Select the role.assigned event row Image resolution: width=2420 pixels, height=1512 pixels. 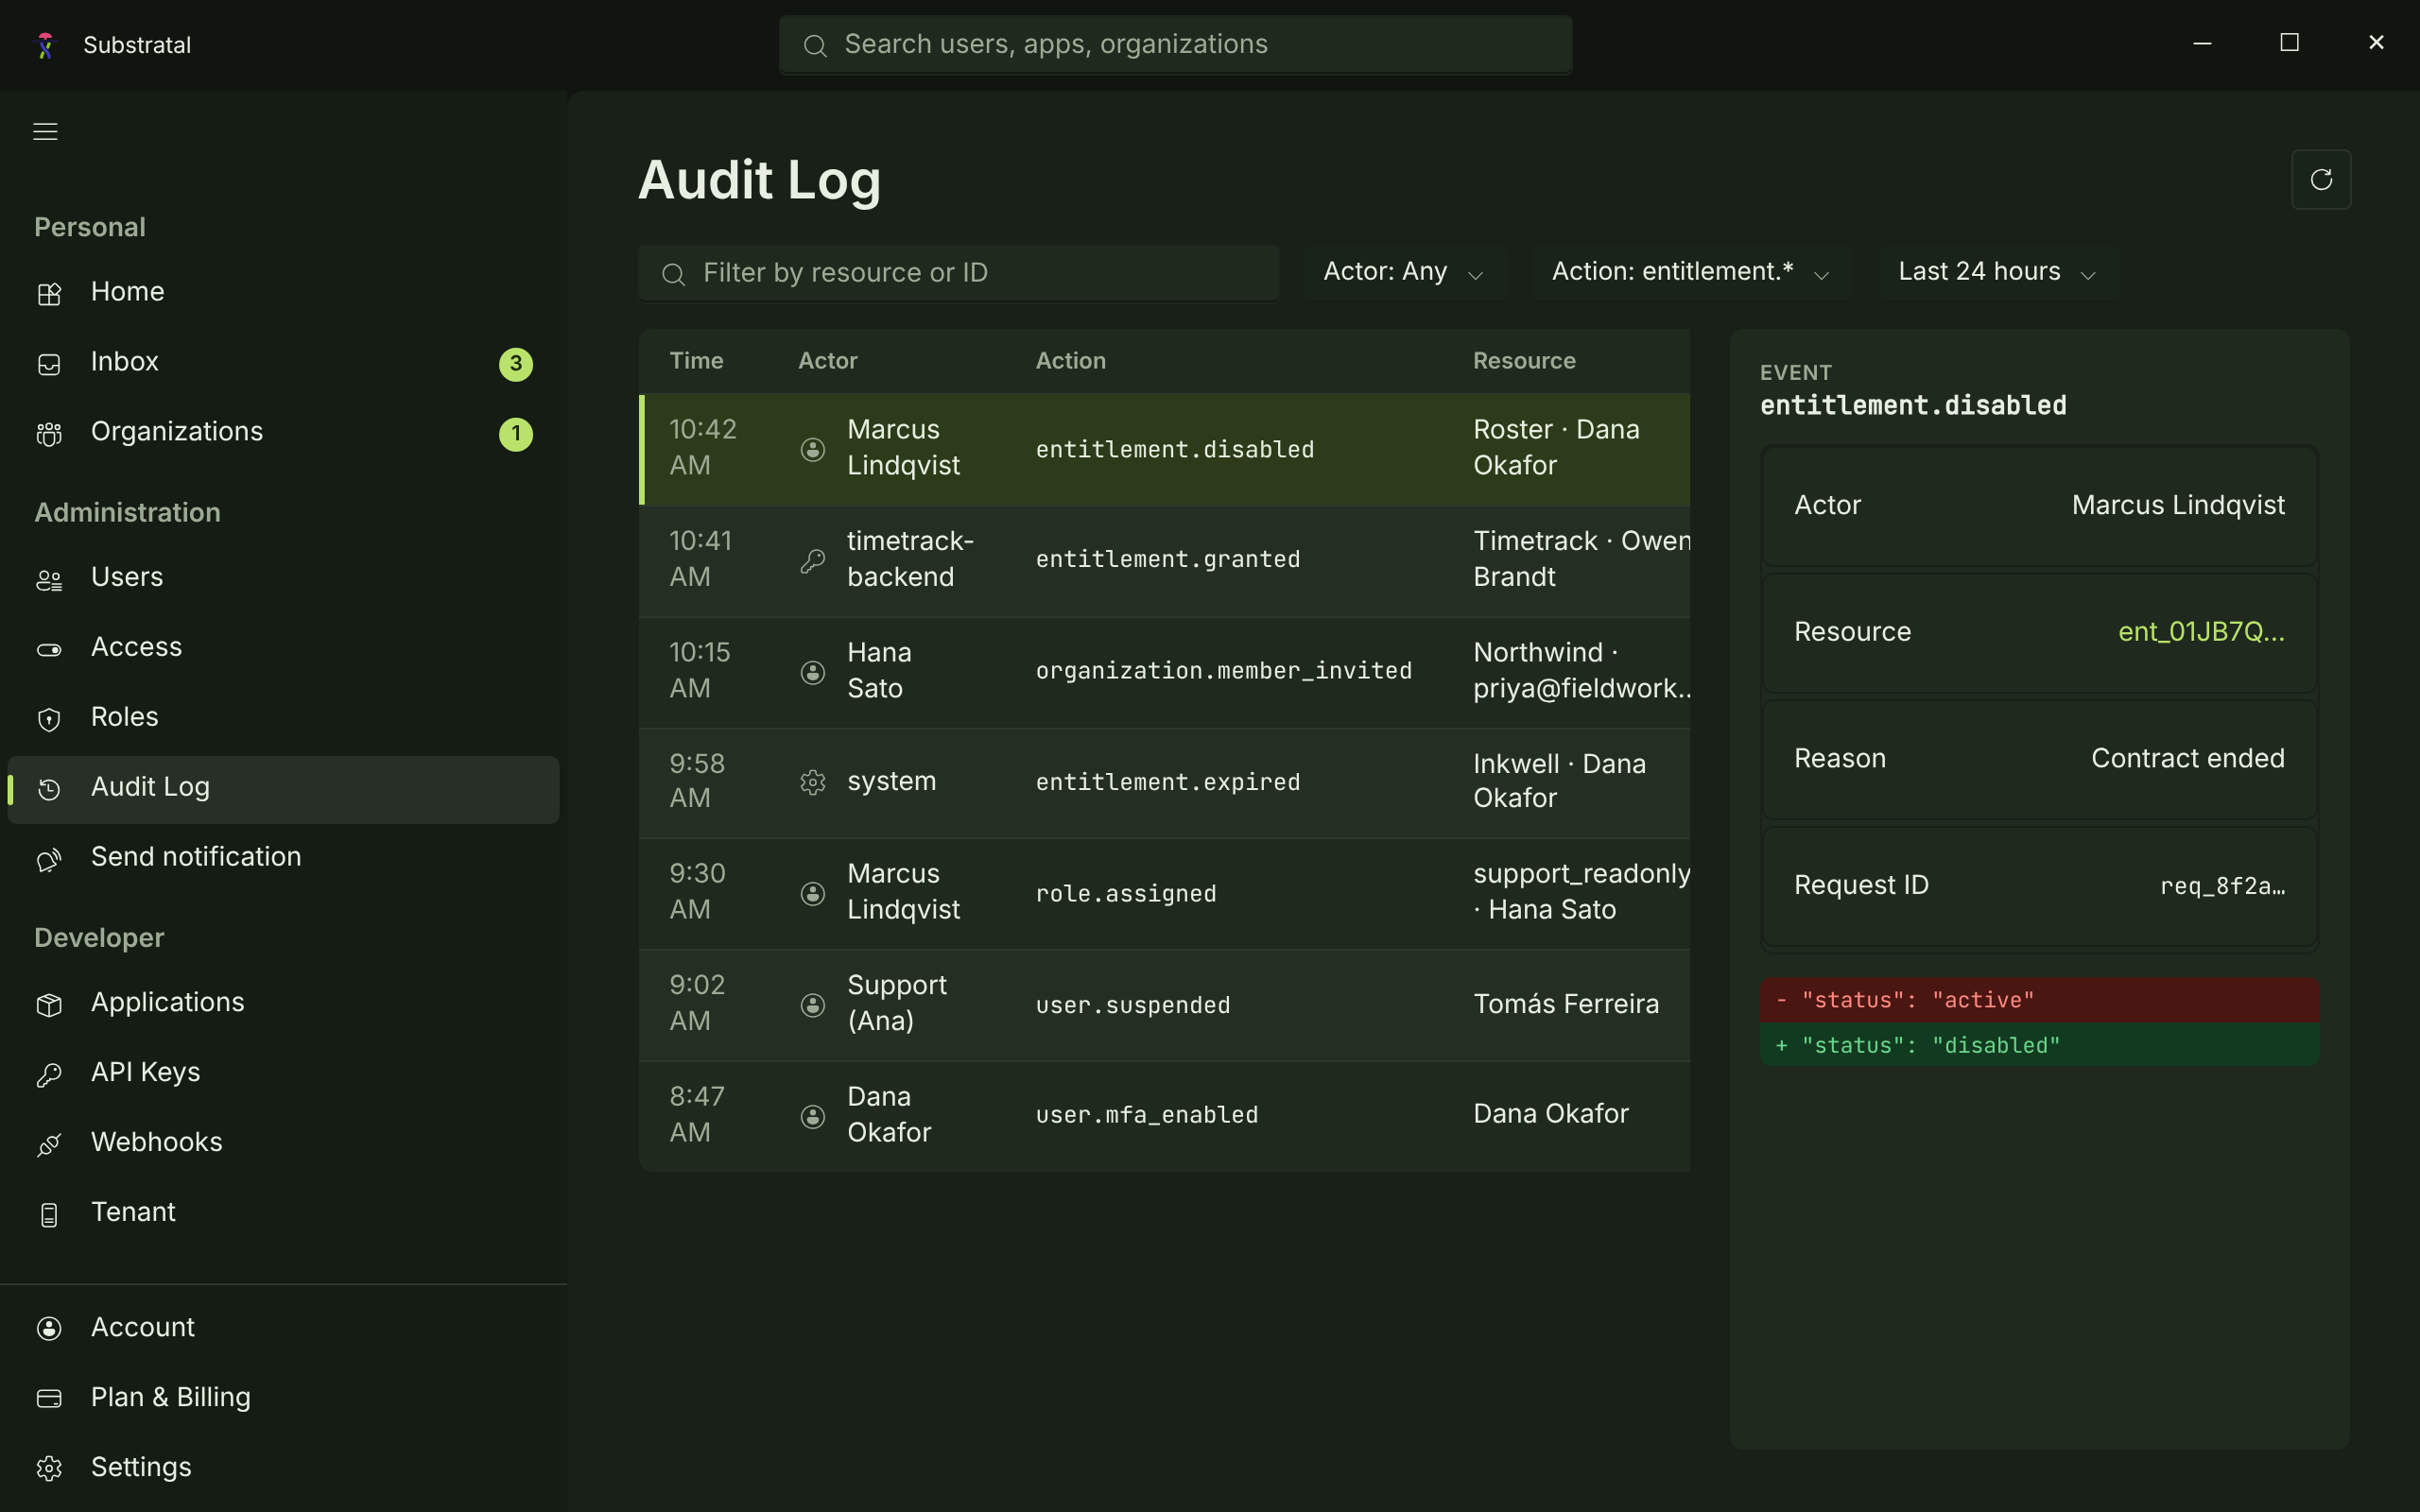[1164, 893]
